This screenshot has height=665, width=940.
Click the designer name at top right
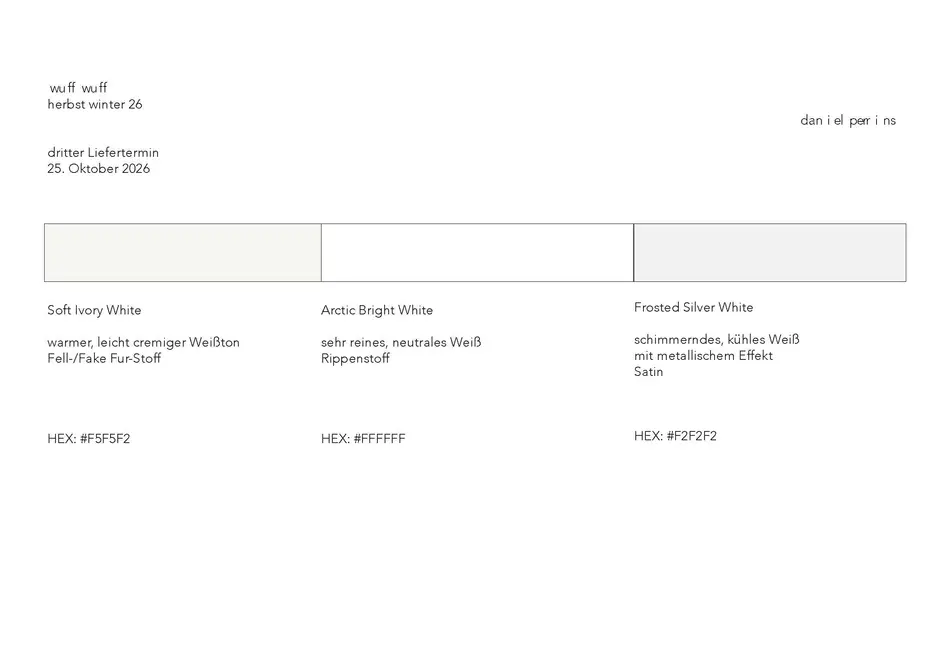point(848,120)
